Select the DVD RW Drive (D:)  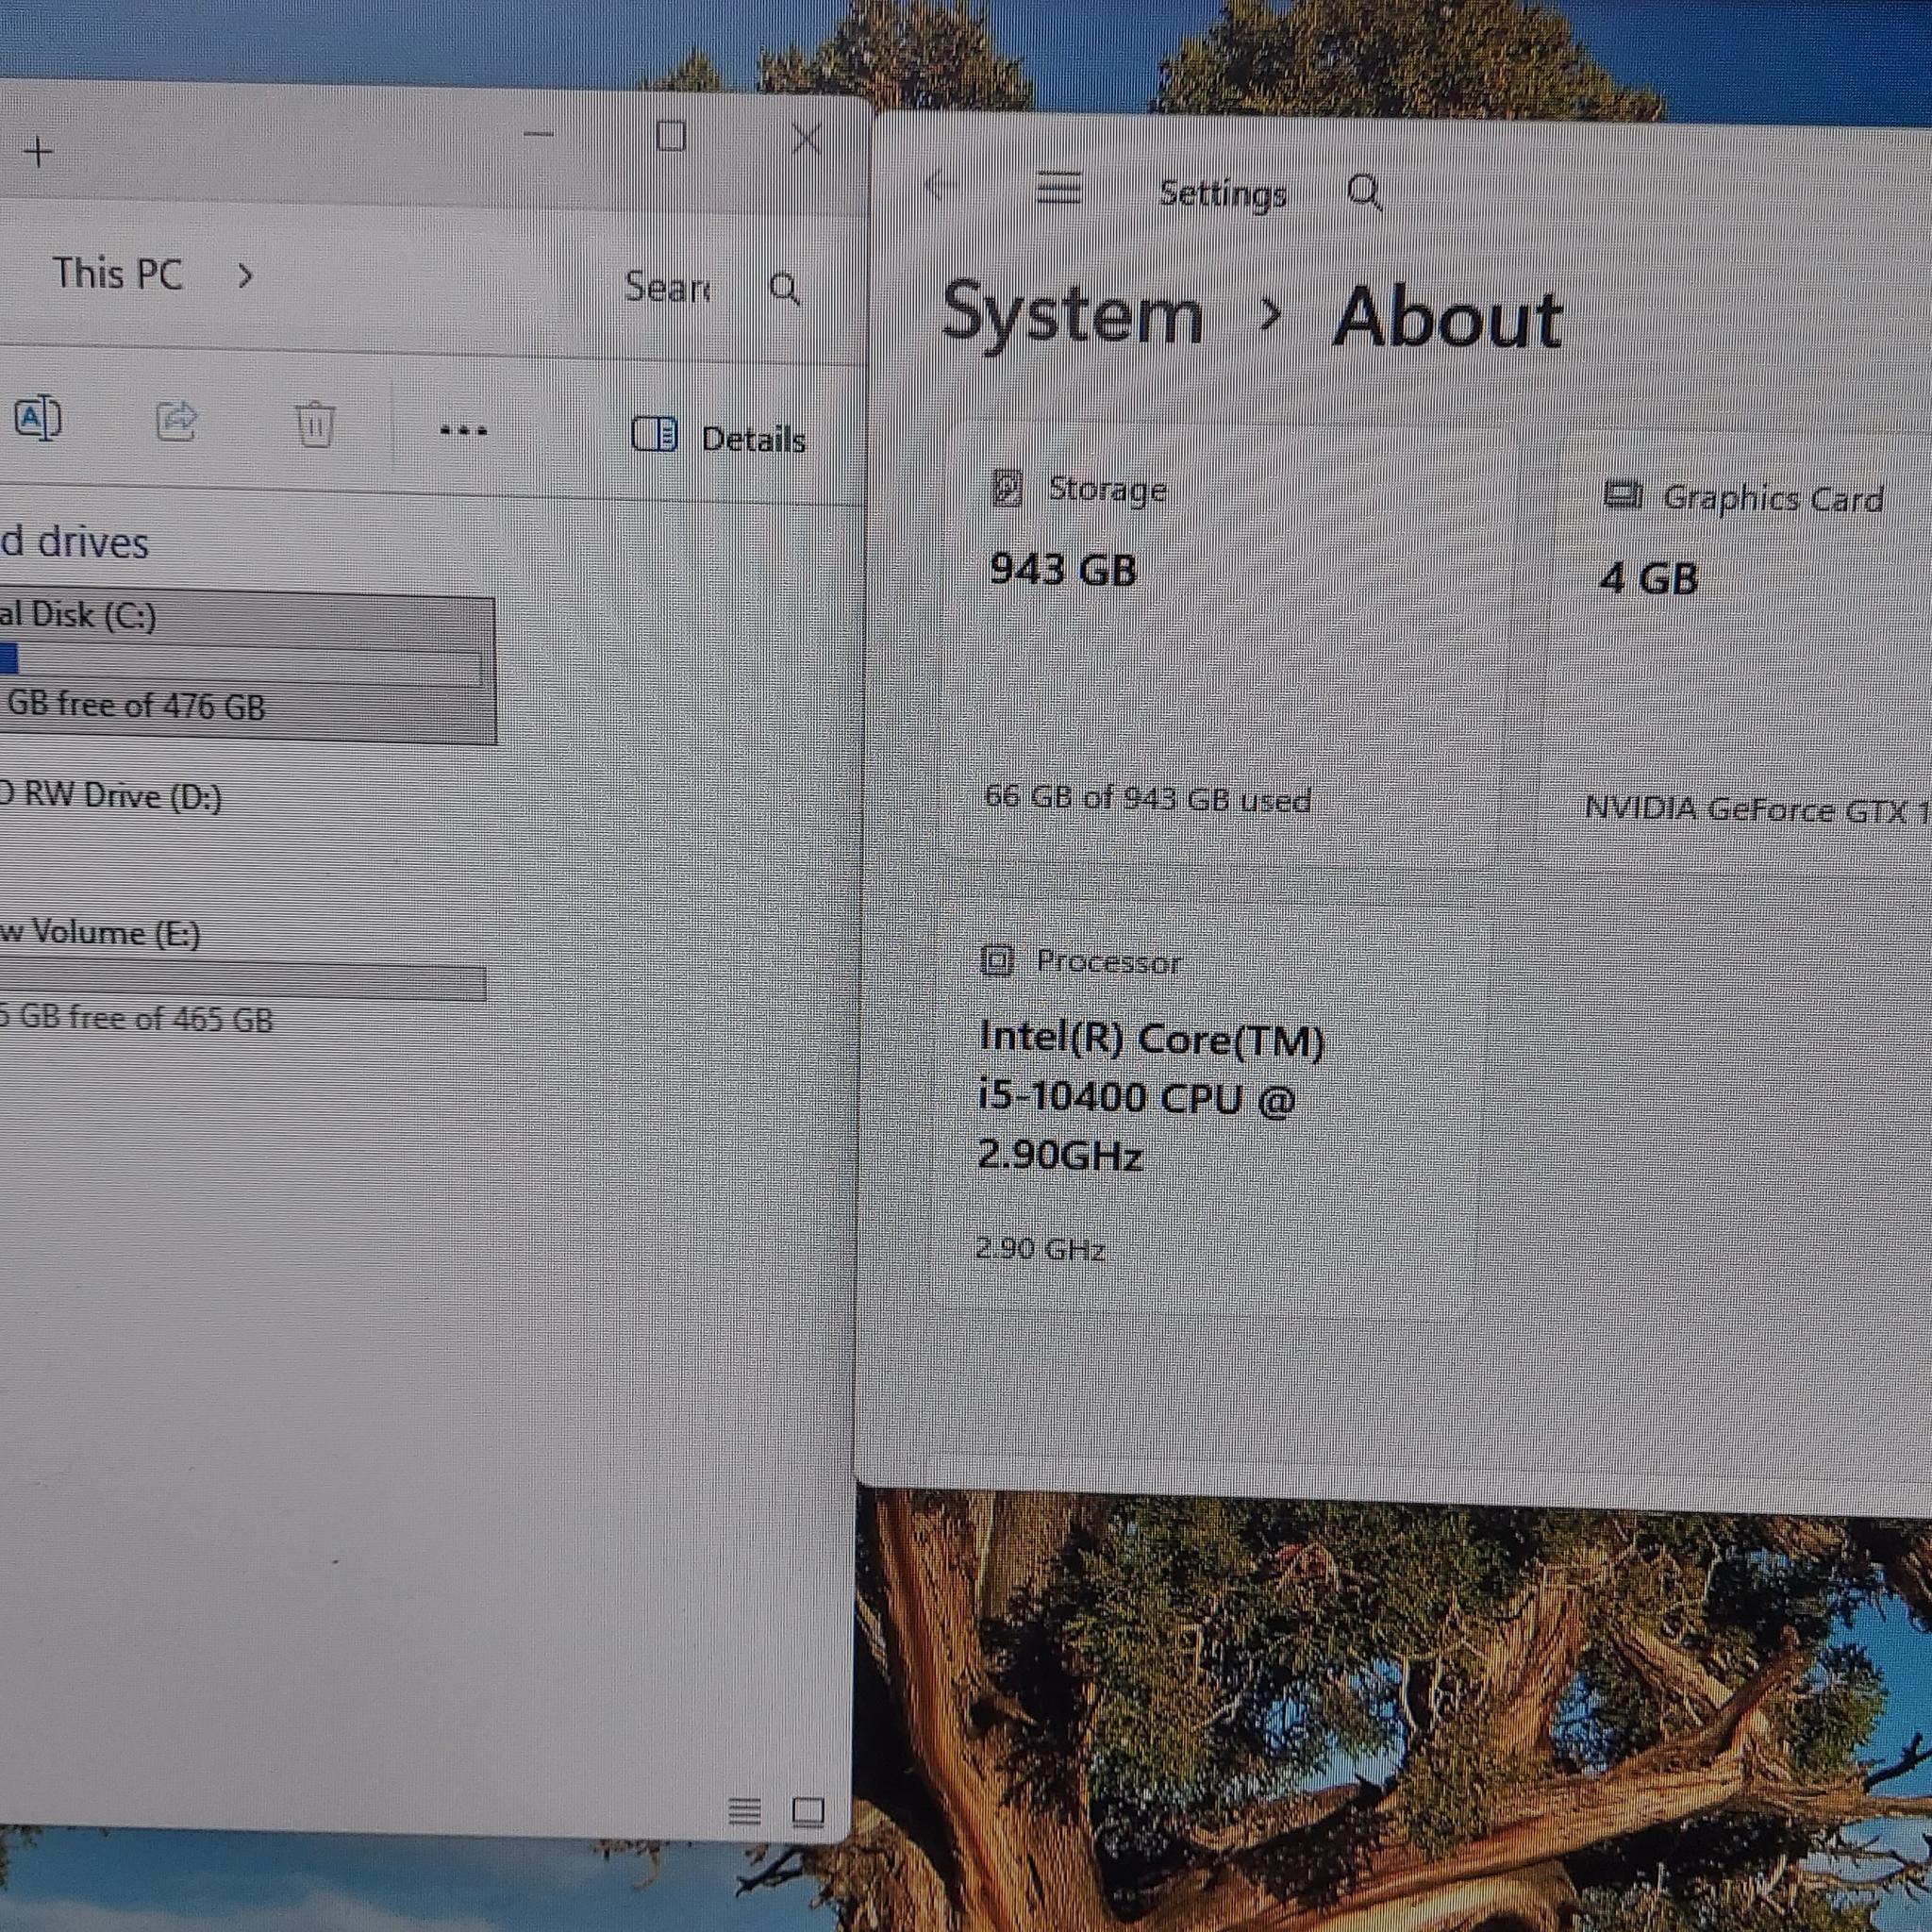coord(111,796)
